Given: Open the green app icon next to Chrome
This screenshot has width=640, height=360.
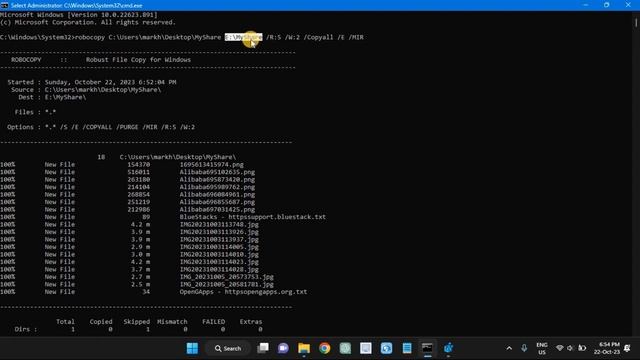Looking at the screenshot, I should click(x=345, y=348).
